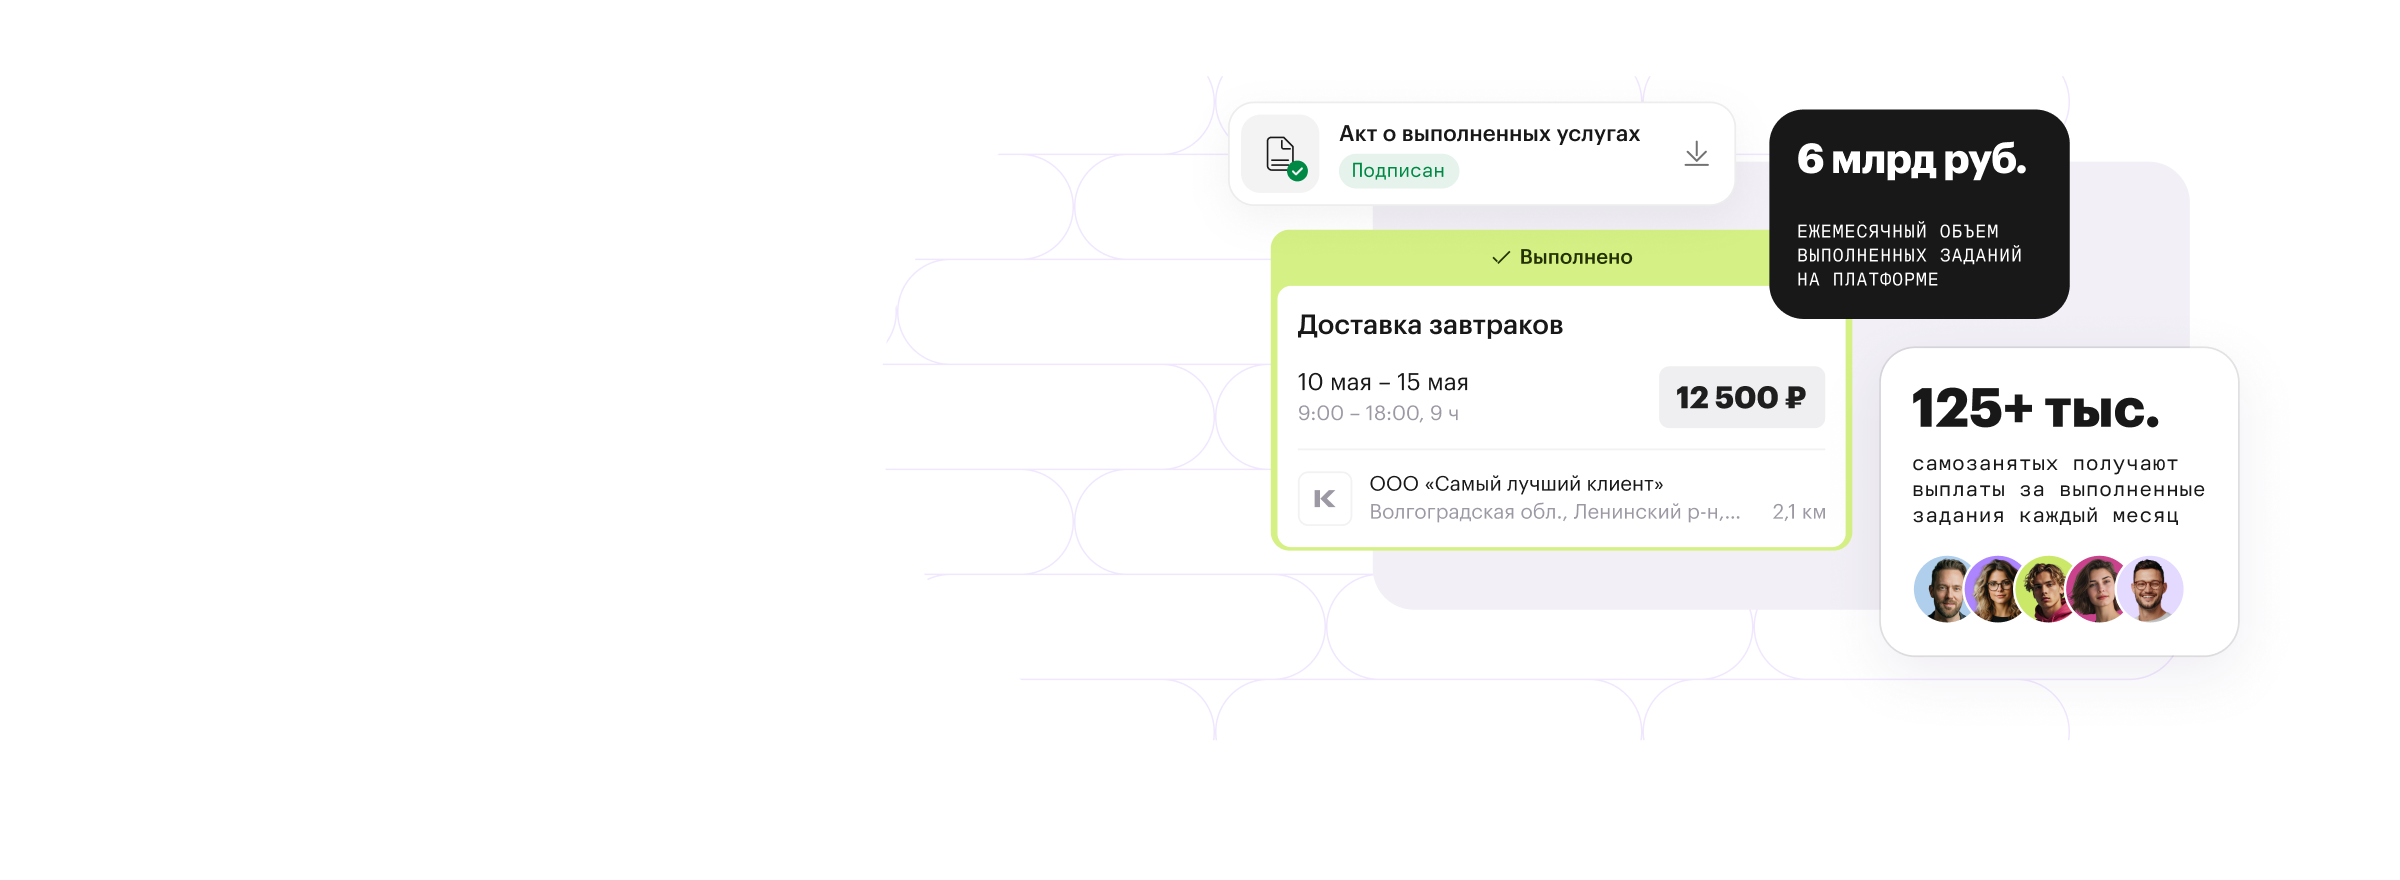Select the man with glasses avatar on lavender

[2151, 590]
